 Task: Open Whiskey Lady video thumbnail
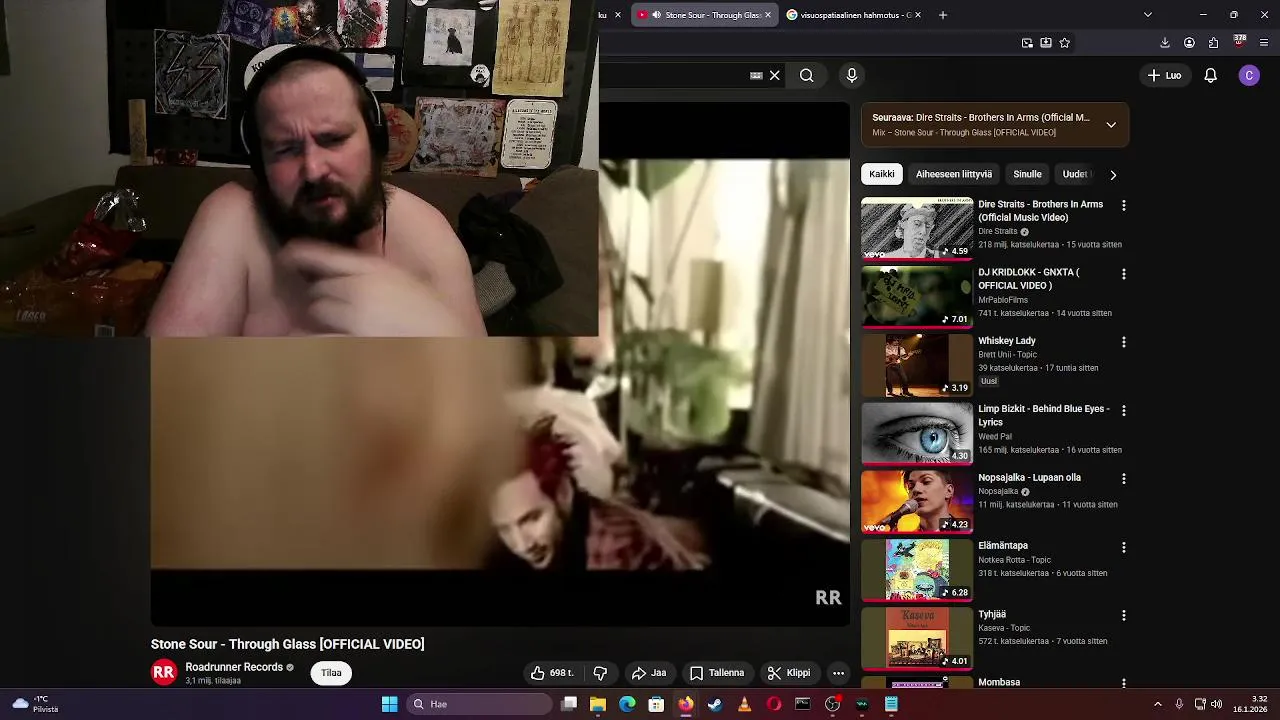pyautogui.click(x=917, y=365)
